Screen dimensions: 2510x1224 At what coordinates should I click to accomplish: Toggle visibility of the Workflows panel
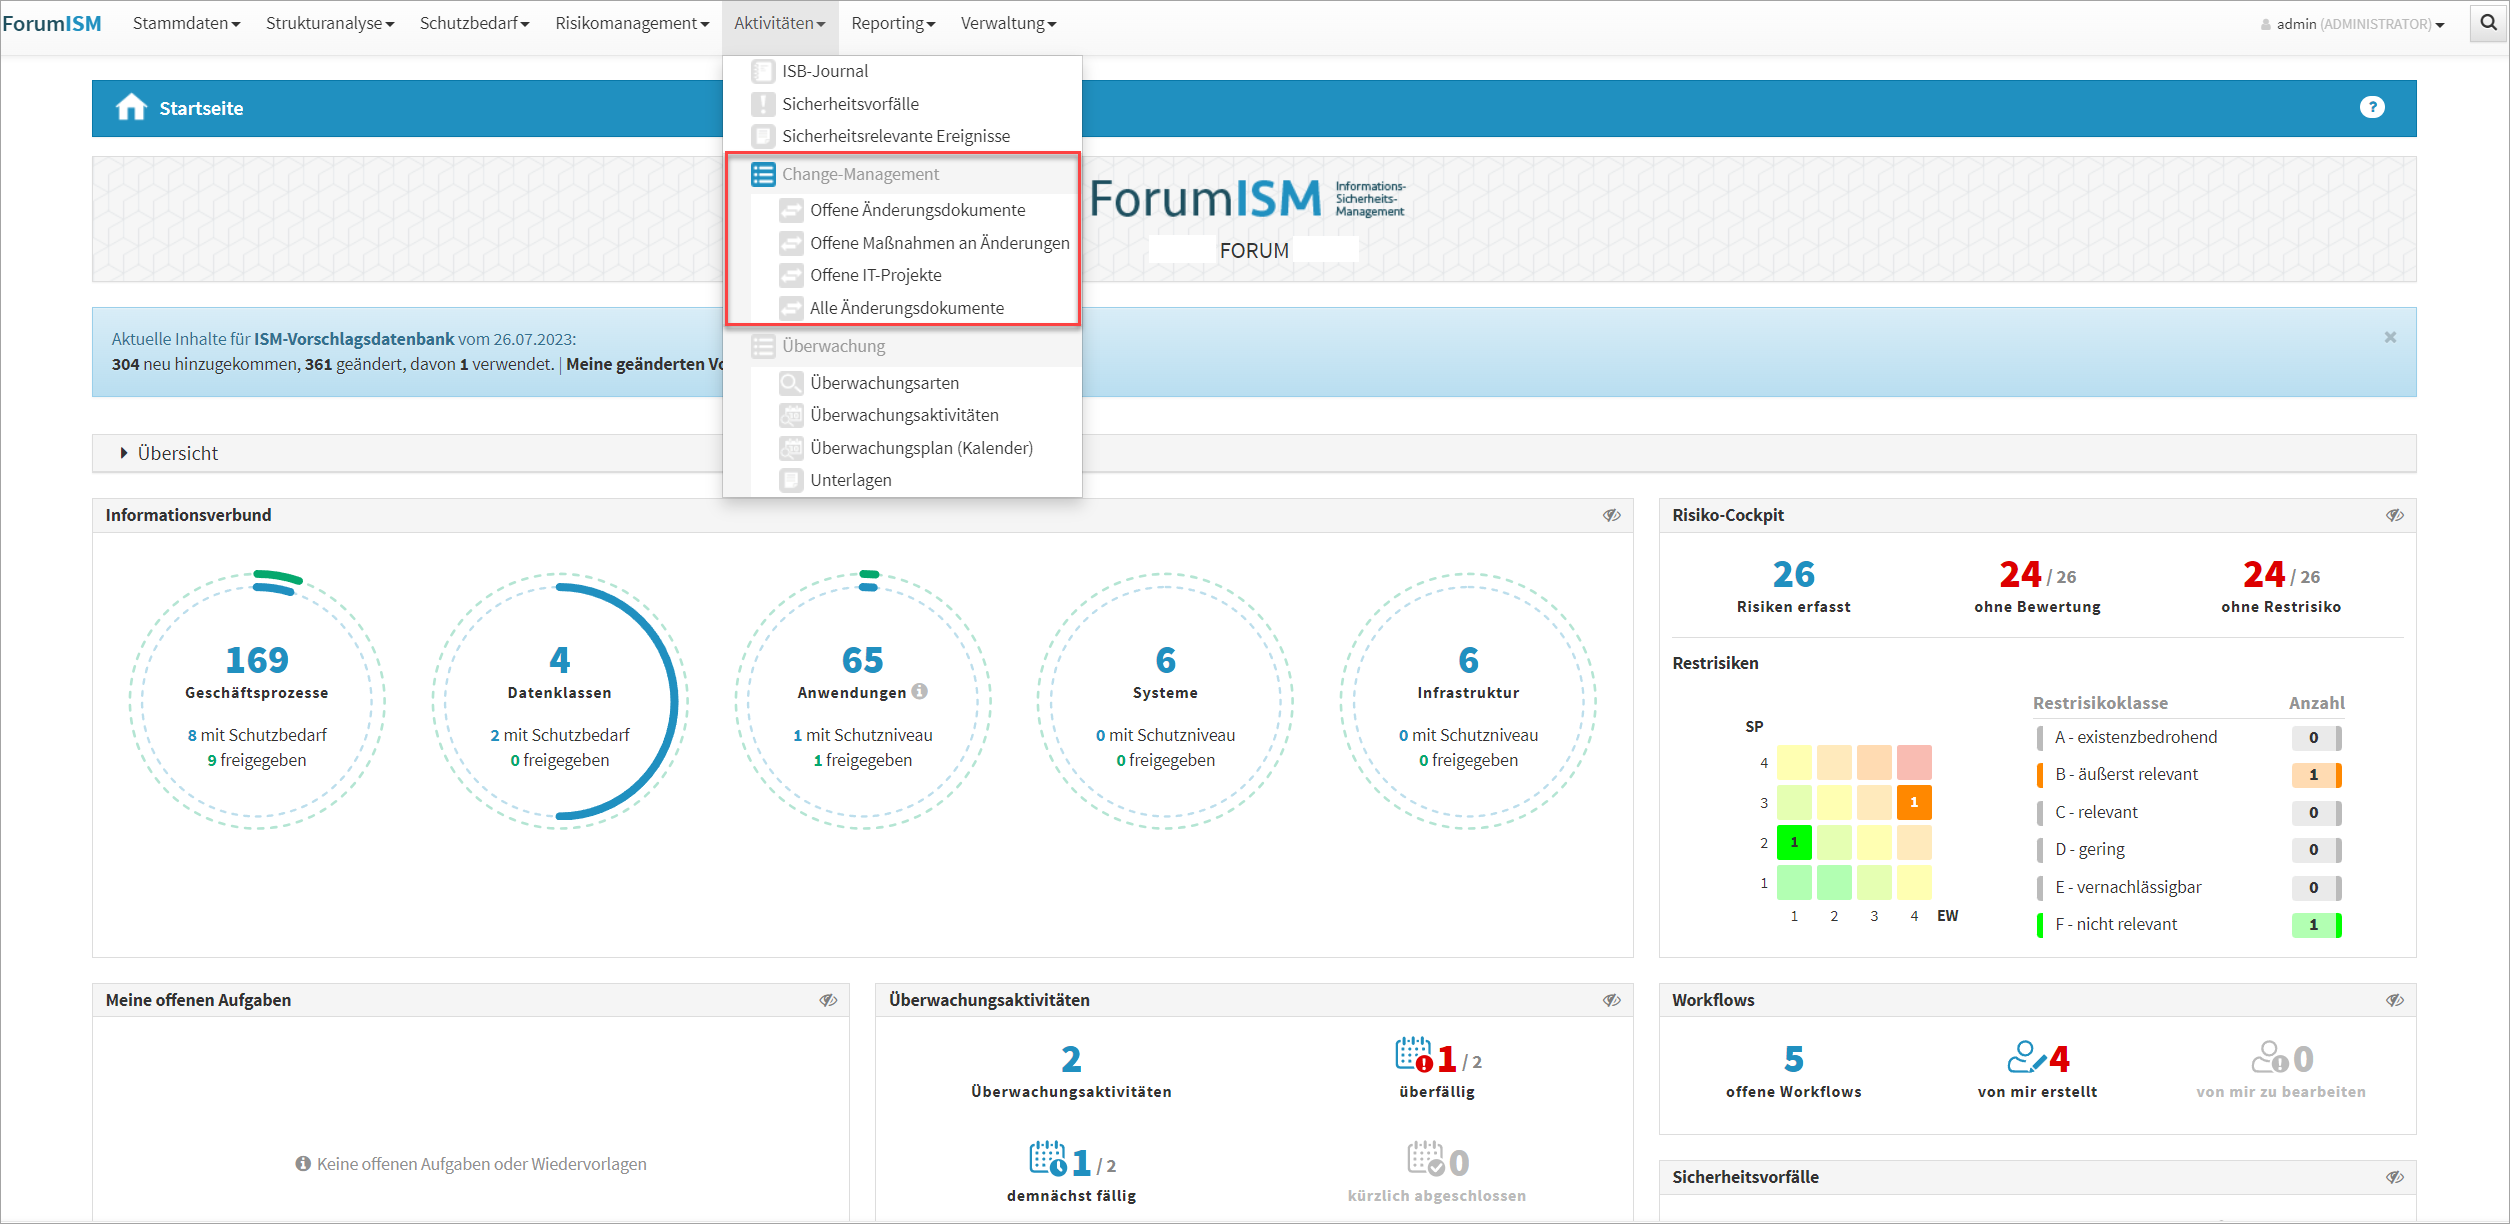[2394, 1000]
